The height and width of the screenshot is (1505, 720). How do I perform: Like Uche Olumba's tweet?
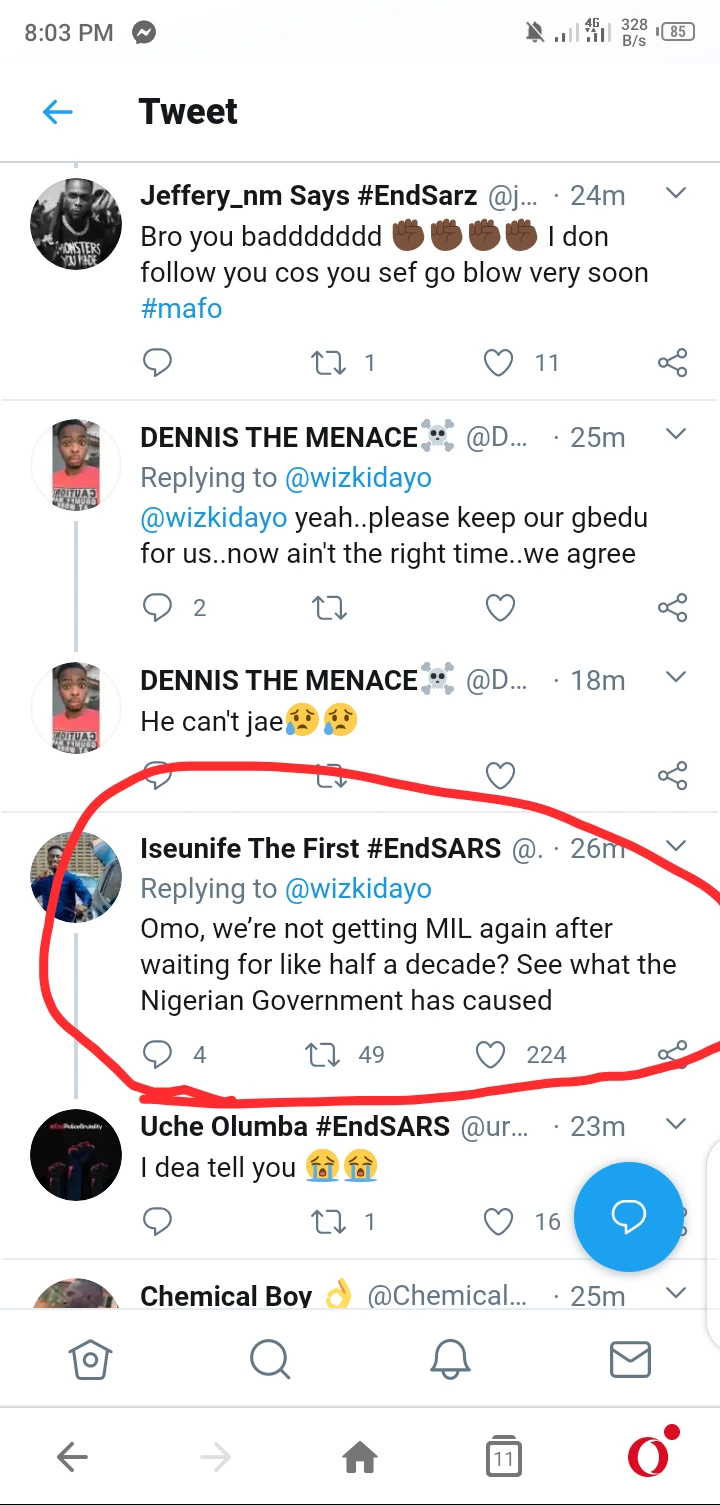[499, 1221]
